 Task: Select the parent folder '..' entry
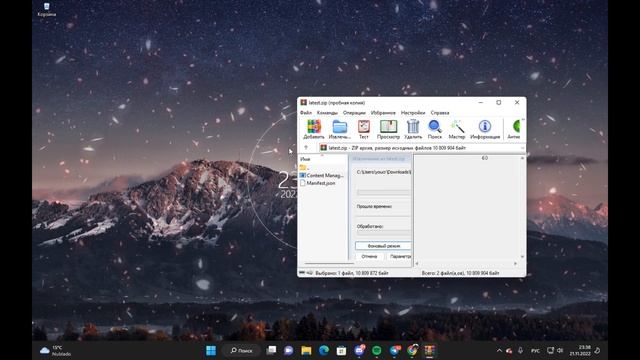305,167
